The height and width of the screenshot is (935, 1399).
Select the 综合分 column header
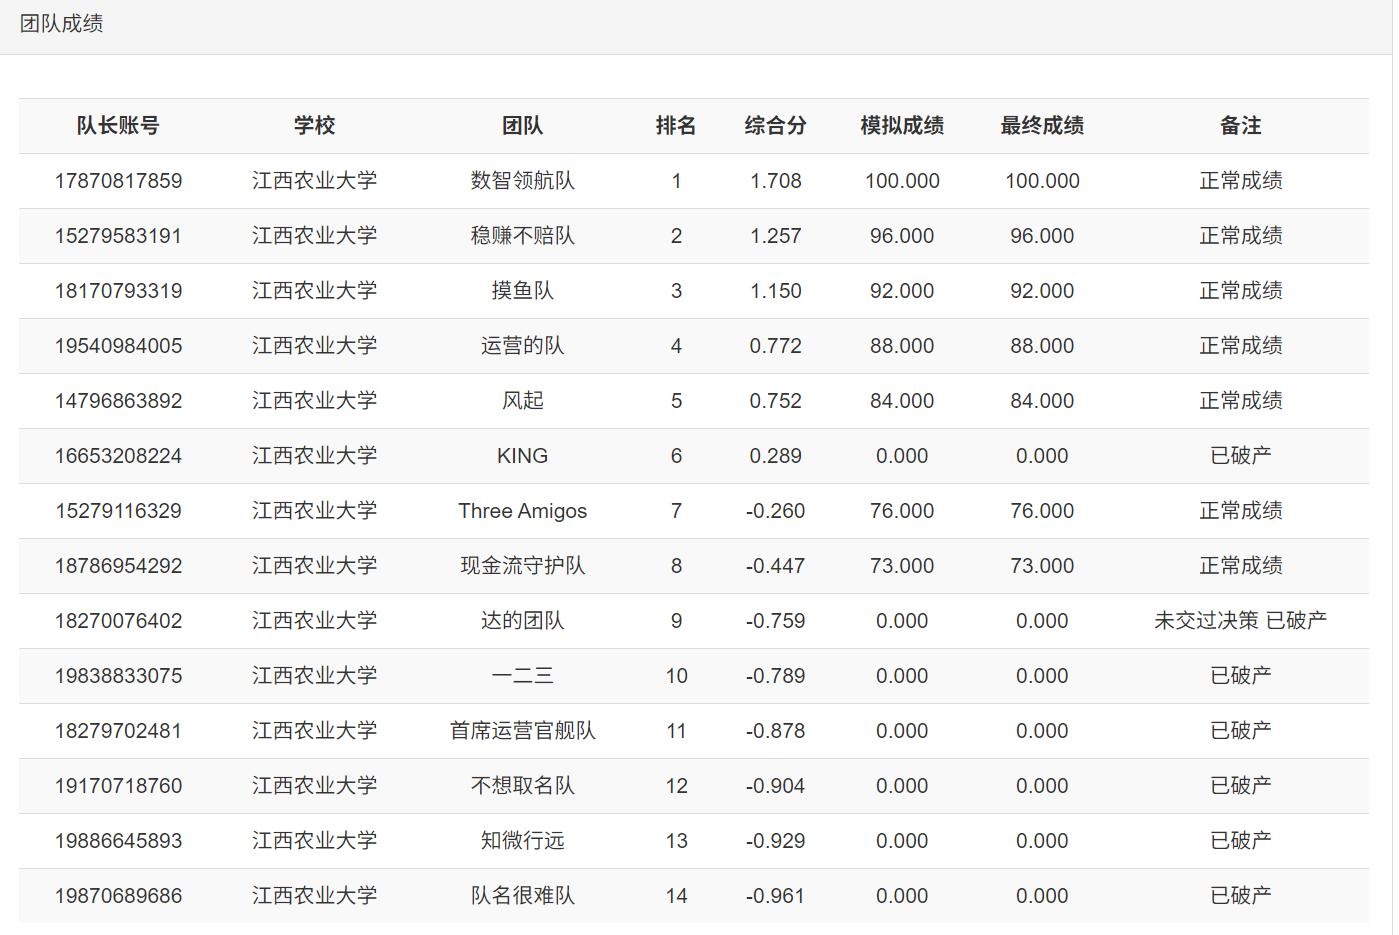(x=775, y=126)
